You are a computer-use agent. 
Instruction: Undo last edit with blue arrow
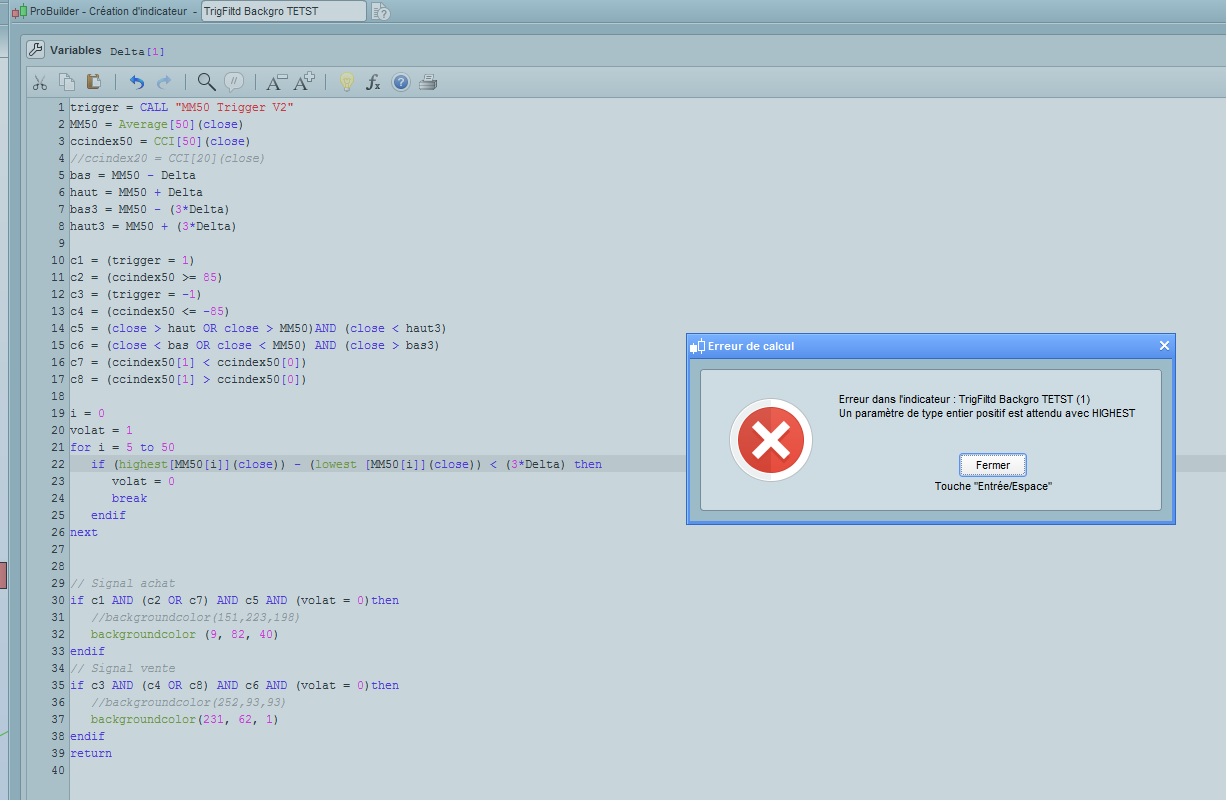coord(137,82)
